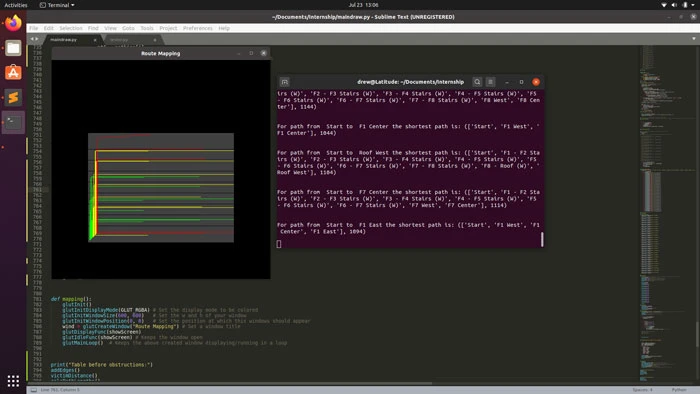Open Firefox from the dock
The width and height of the screenshot is (700, 394).
click(x=13, y=23)
